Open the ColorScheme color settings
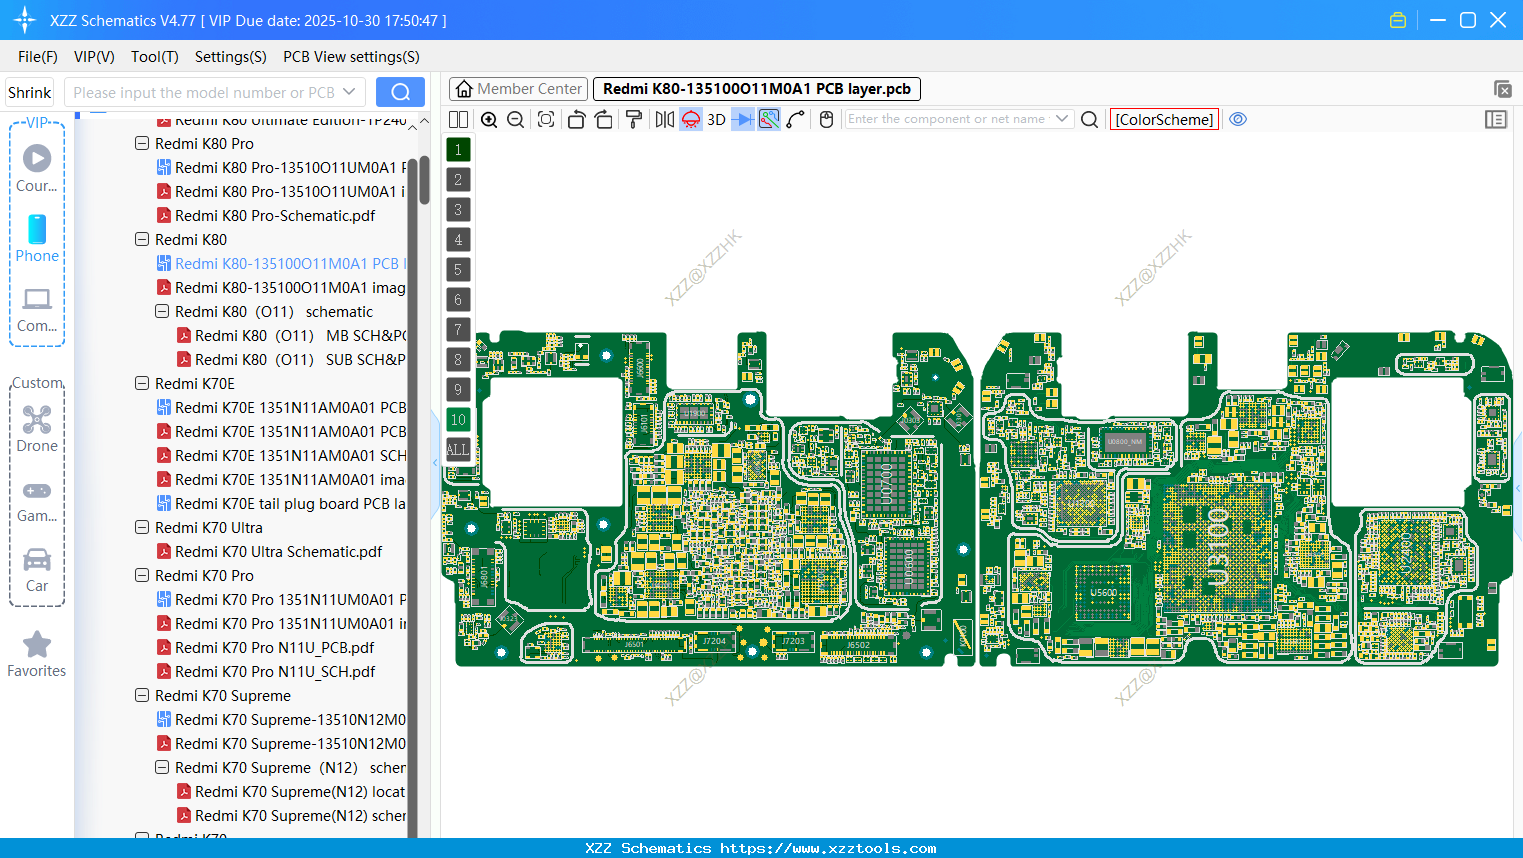Screen dimensions: 1523x858 click(1163, 119)
